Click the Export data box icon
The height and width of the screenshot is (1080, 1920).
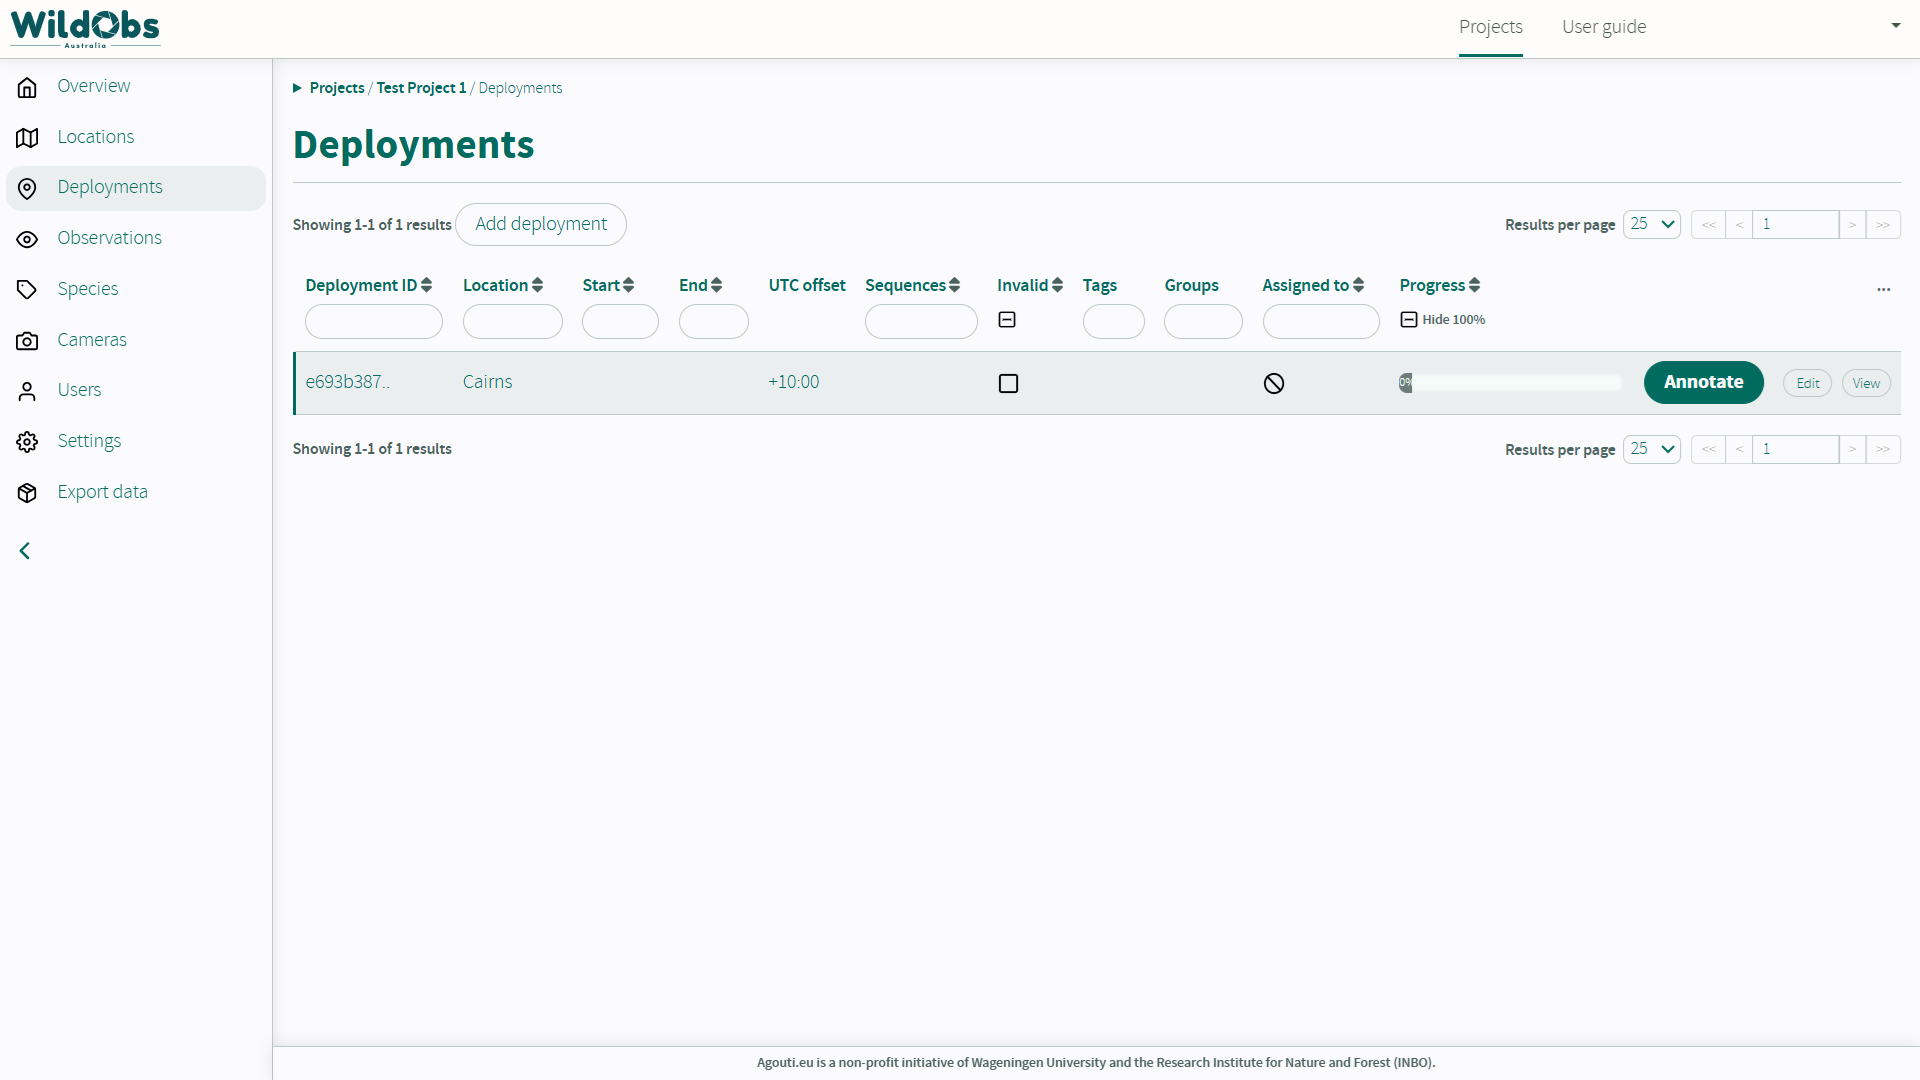coord(27,492)
